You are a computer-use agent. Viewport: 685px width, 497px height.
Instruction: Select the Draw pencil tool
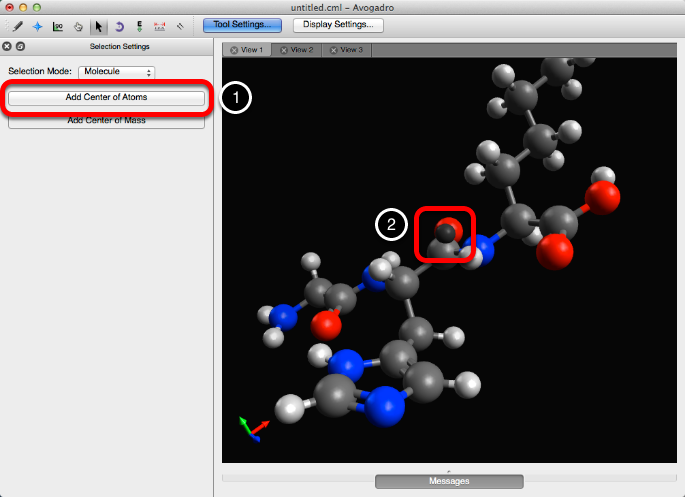coord(18,26)
